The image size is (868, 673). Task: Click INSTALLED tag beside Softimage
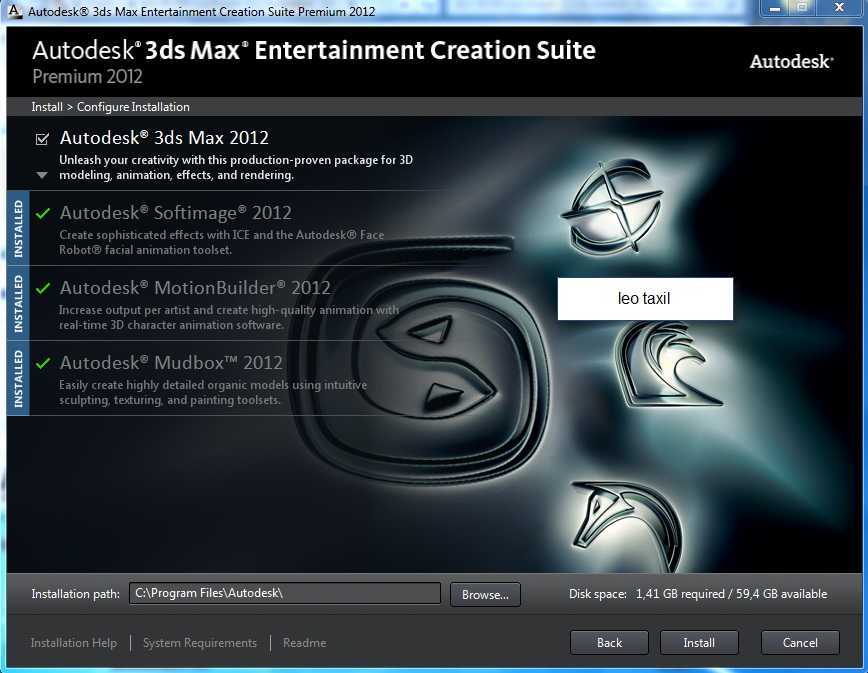(18, 229)
